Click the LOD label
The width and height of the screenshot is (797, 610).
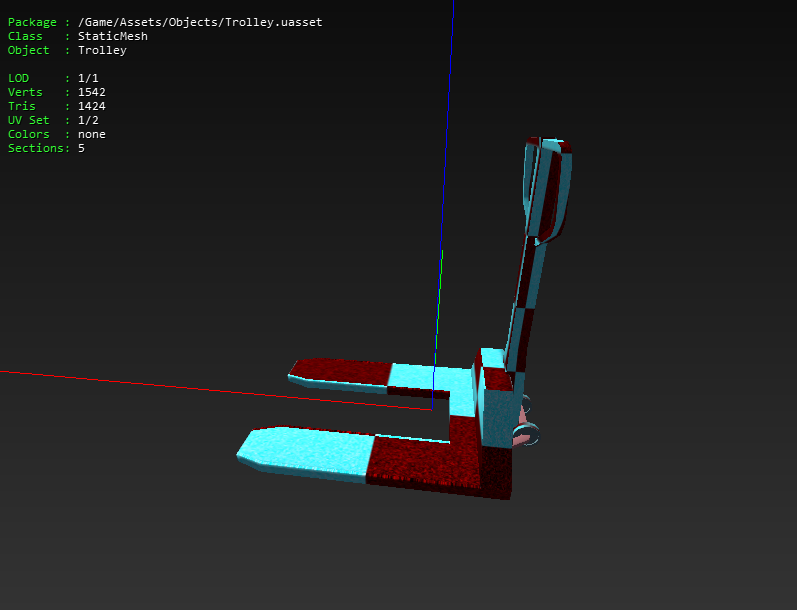18,78
